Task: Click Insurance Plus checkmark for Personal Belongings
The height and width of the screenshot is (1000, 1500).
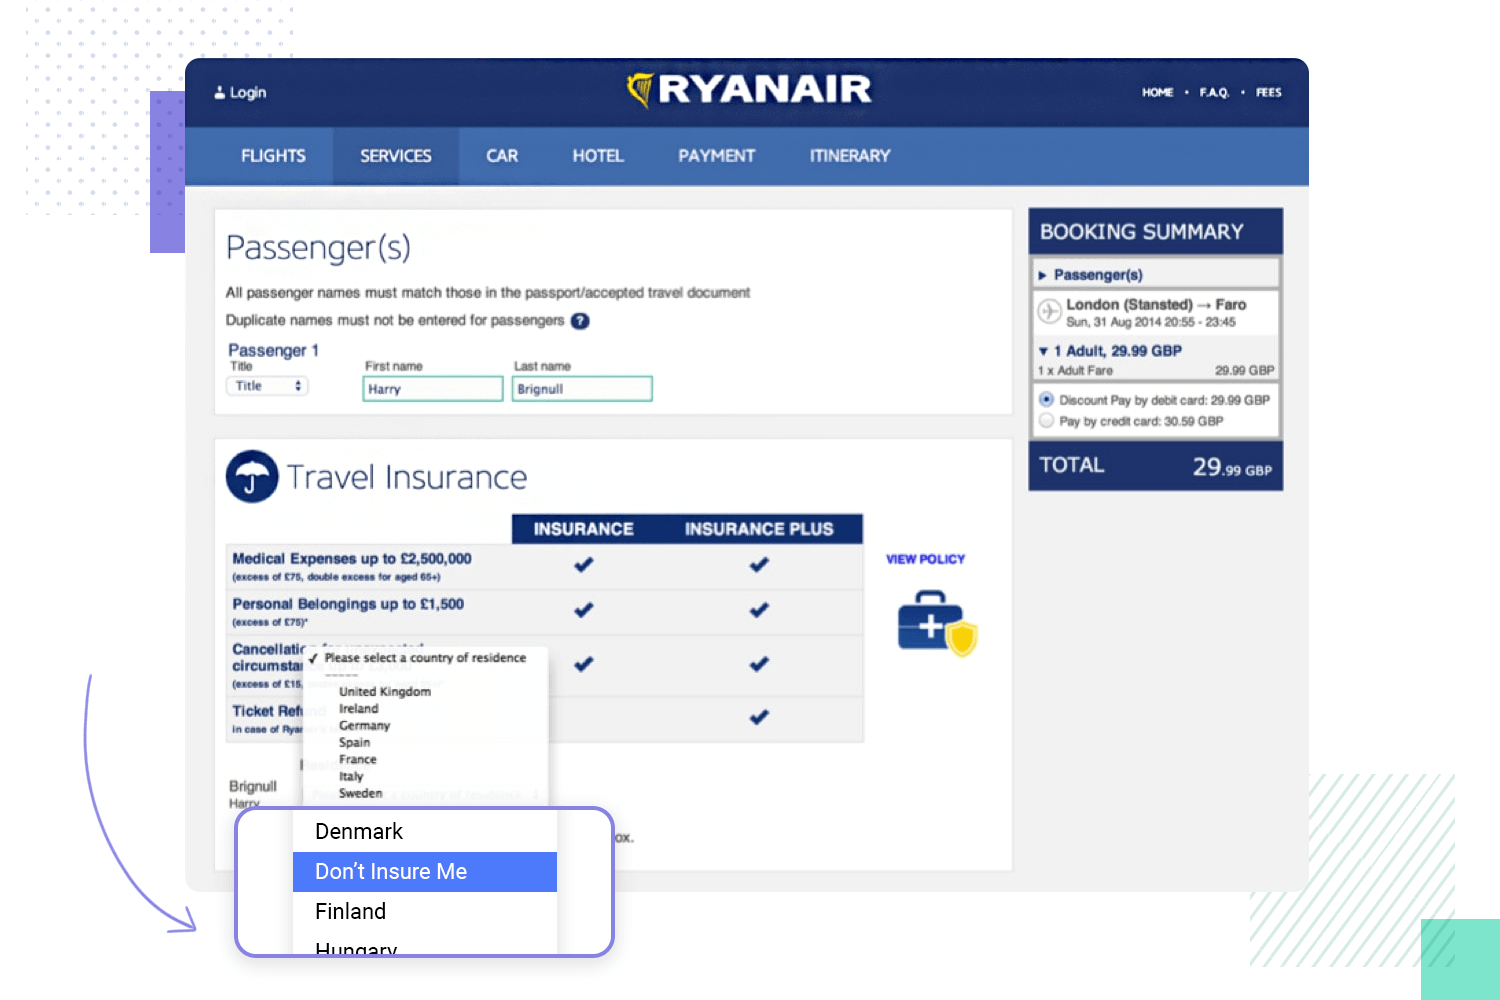Action: (760, 610)
